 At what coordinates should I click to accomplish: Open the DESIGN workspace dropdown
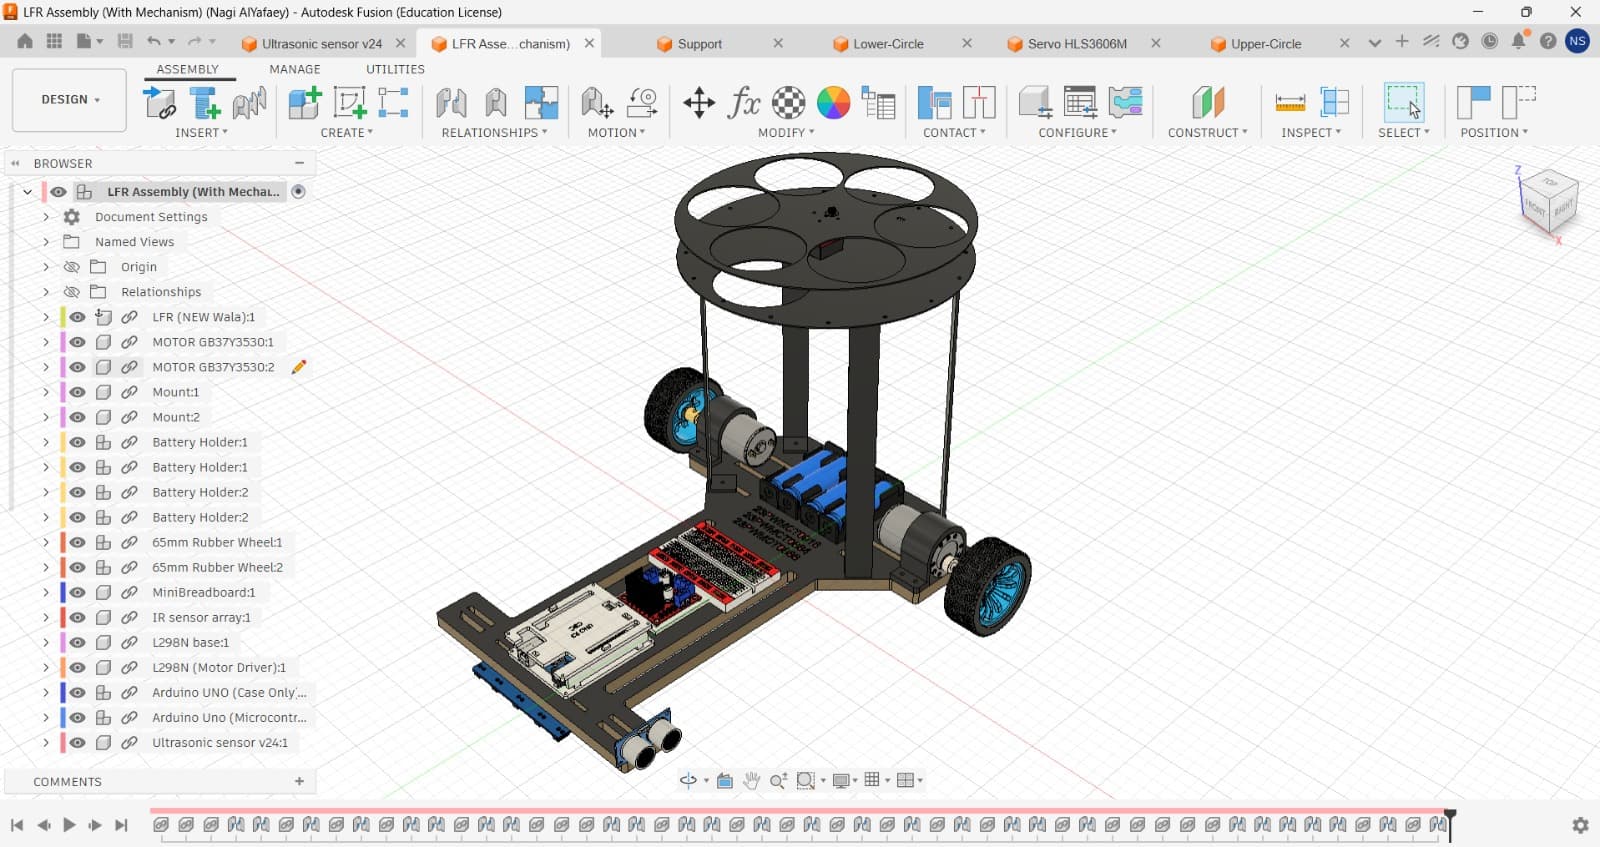pyautogui.click(x=70, y=100)
